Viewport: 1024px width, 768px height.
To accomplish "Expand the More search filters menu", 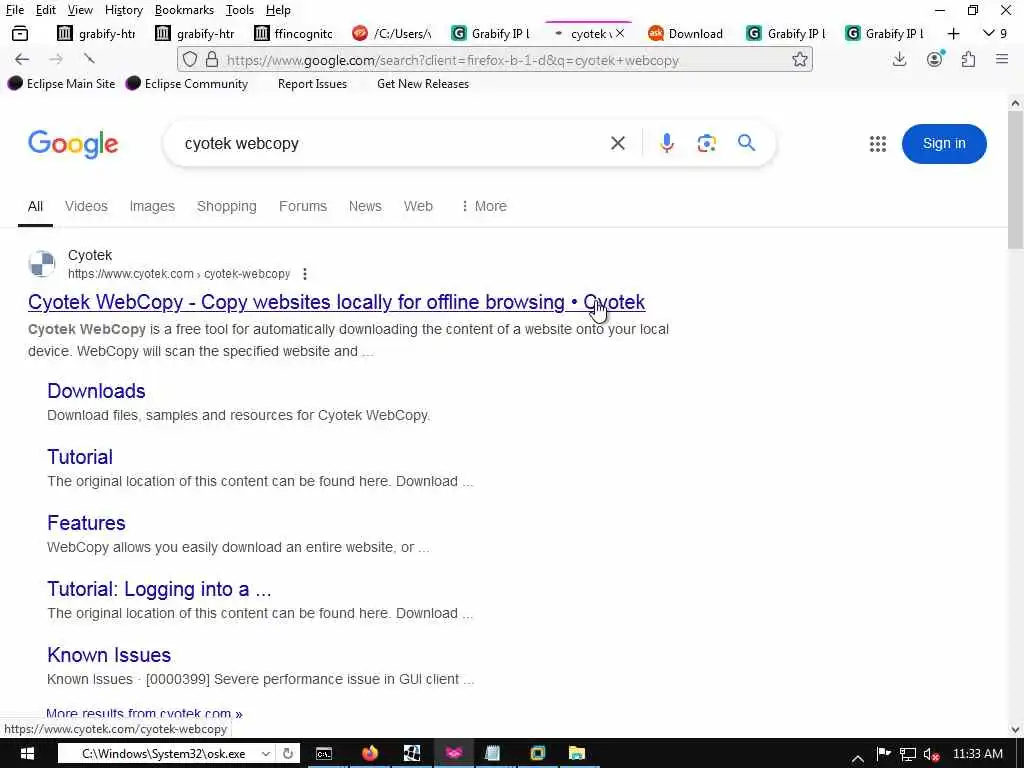I will tap(483, 206).
